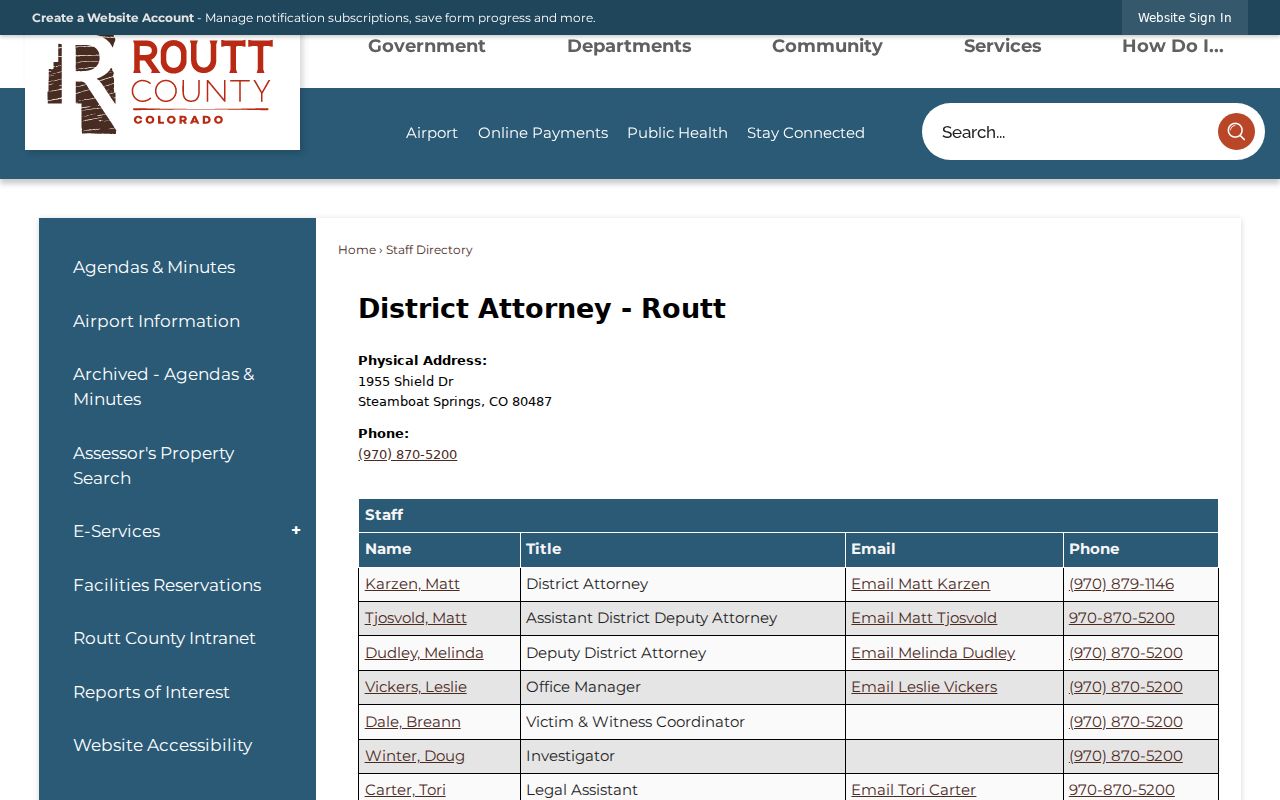1280x800 pixels.
Task: Call the office phone (970) 870-5200 link below address
Action: click(407, 454)
